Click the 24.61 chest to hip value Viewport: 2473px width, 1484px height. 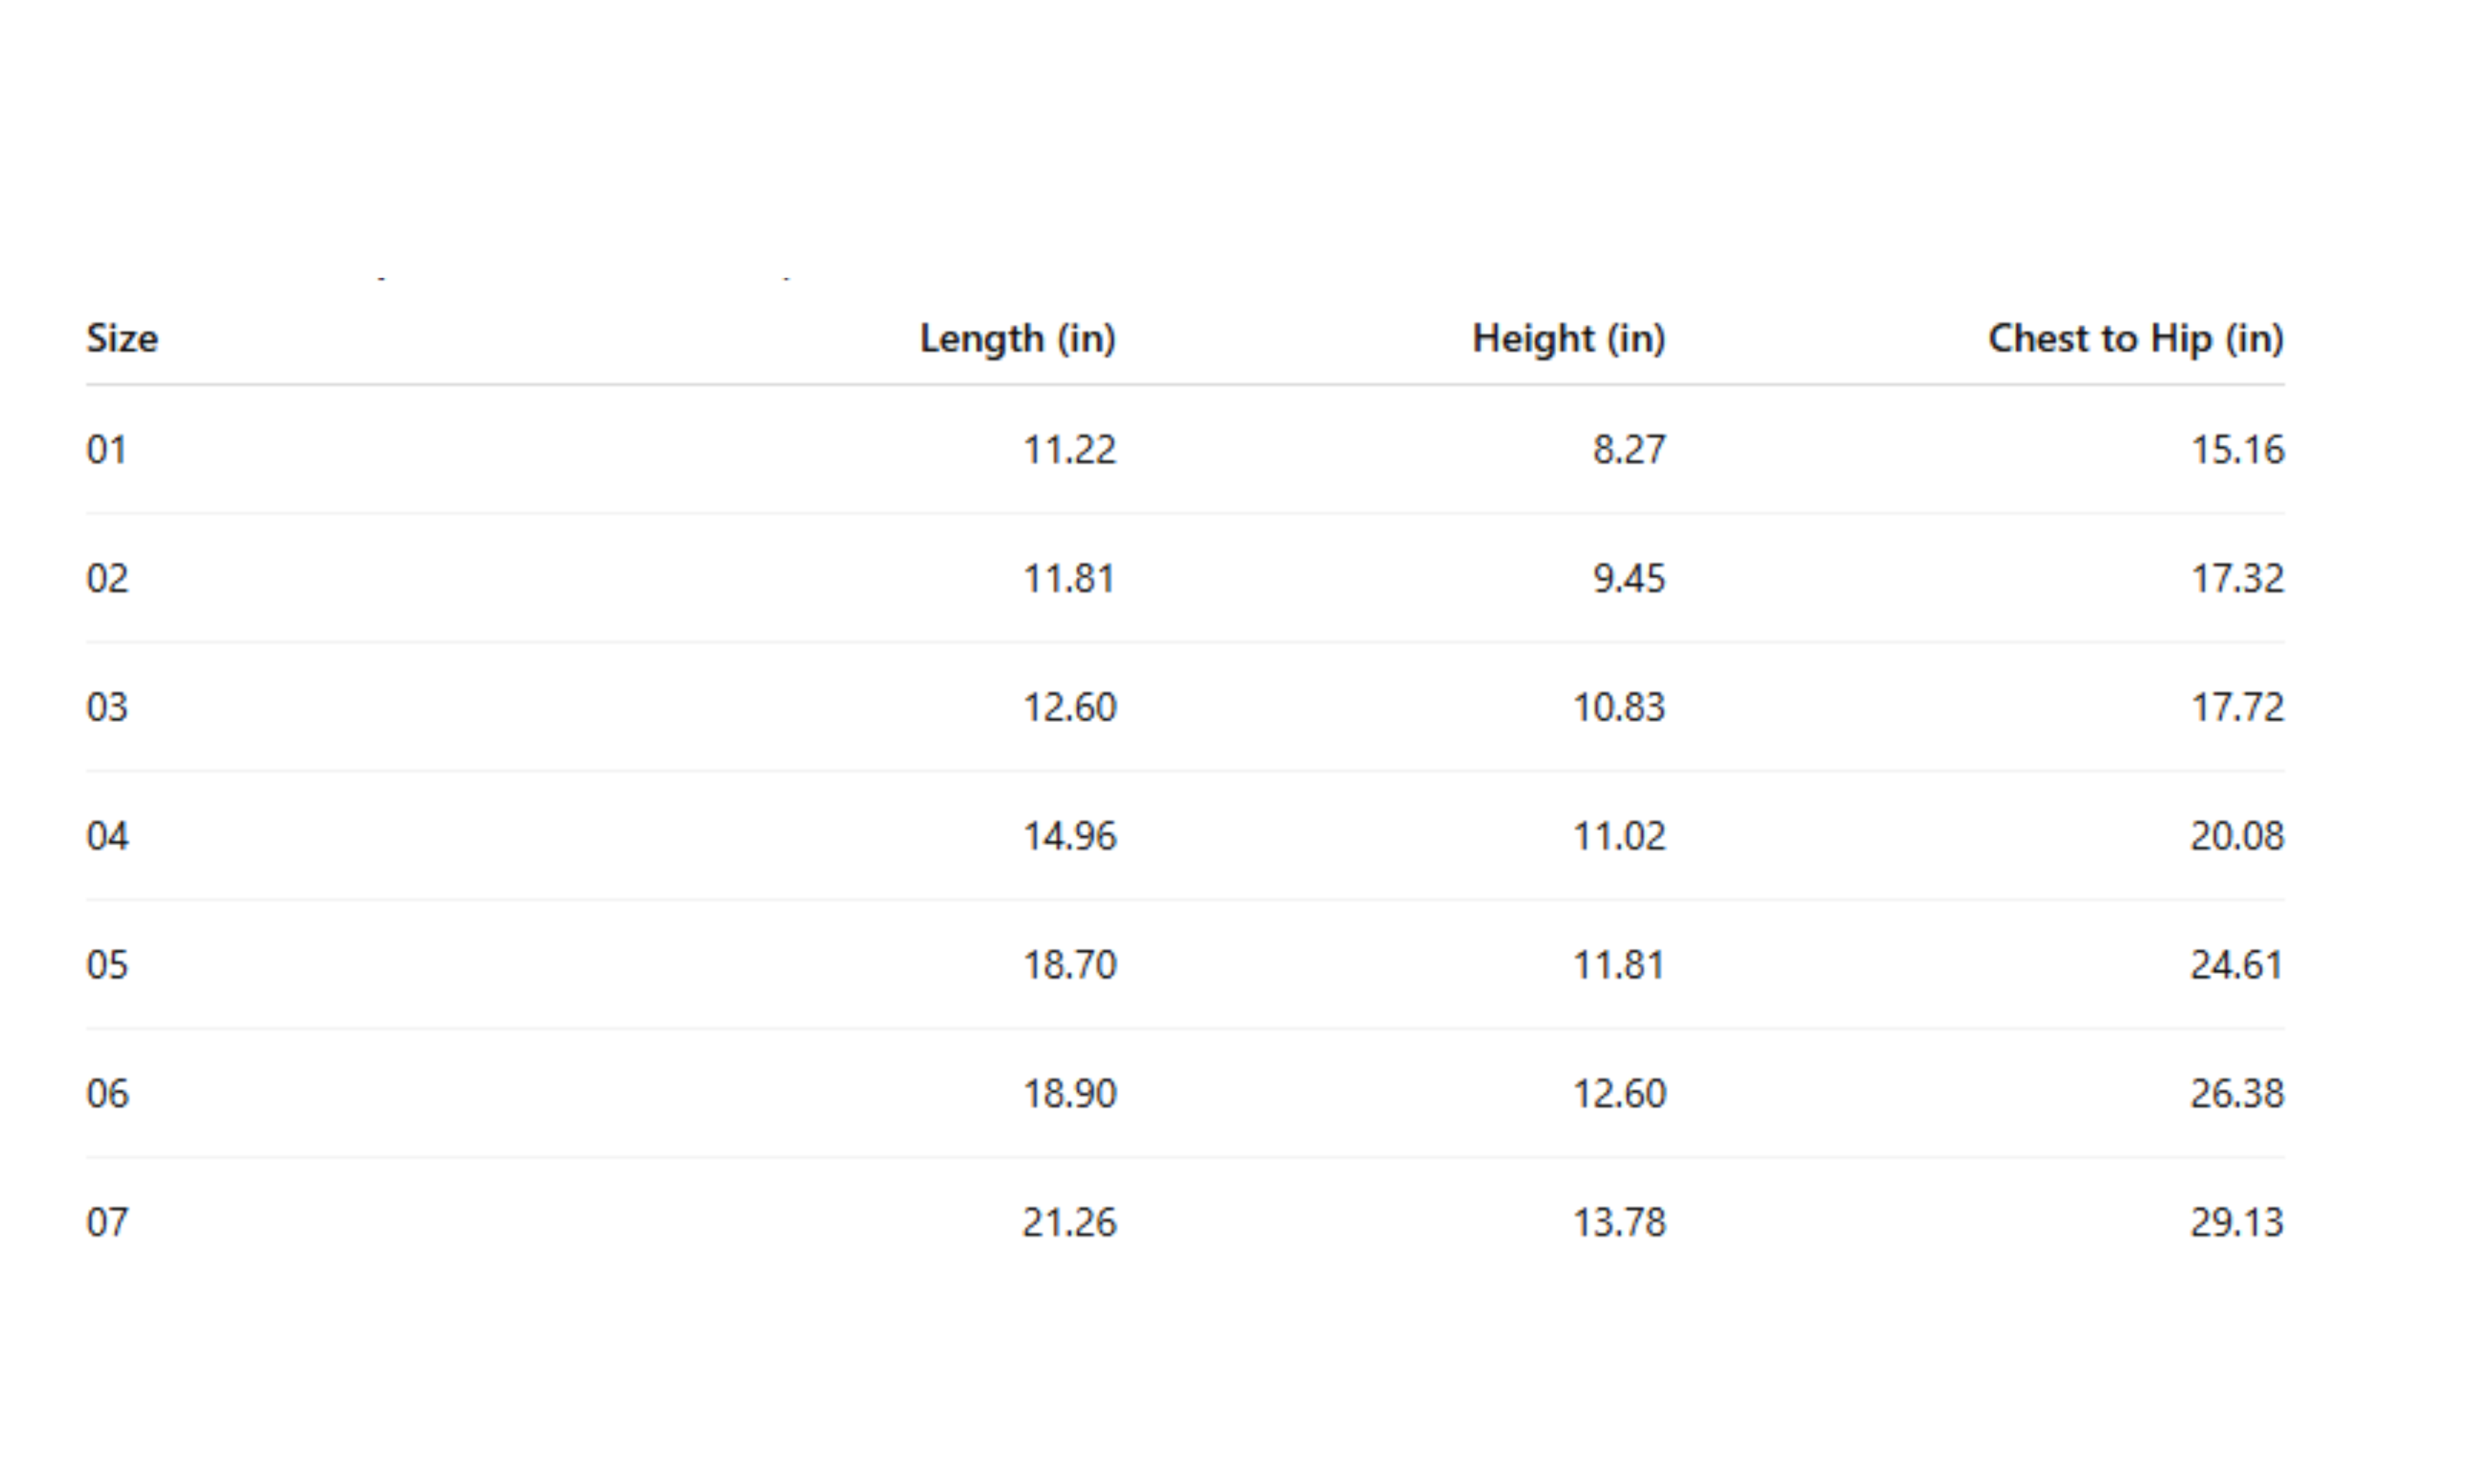pyautogui.click(x=2237, y=965)
